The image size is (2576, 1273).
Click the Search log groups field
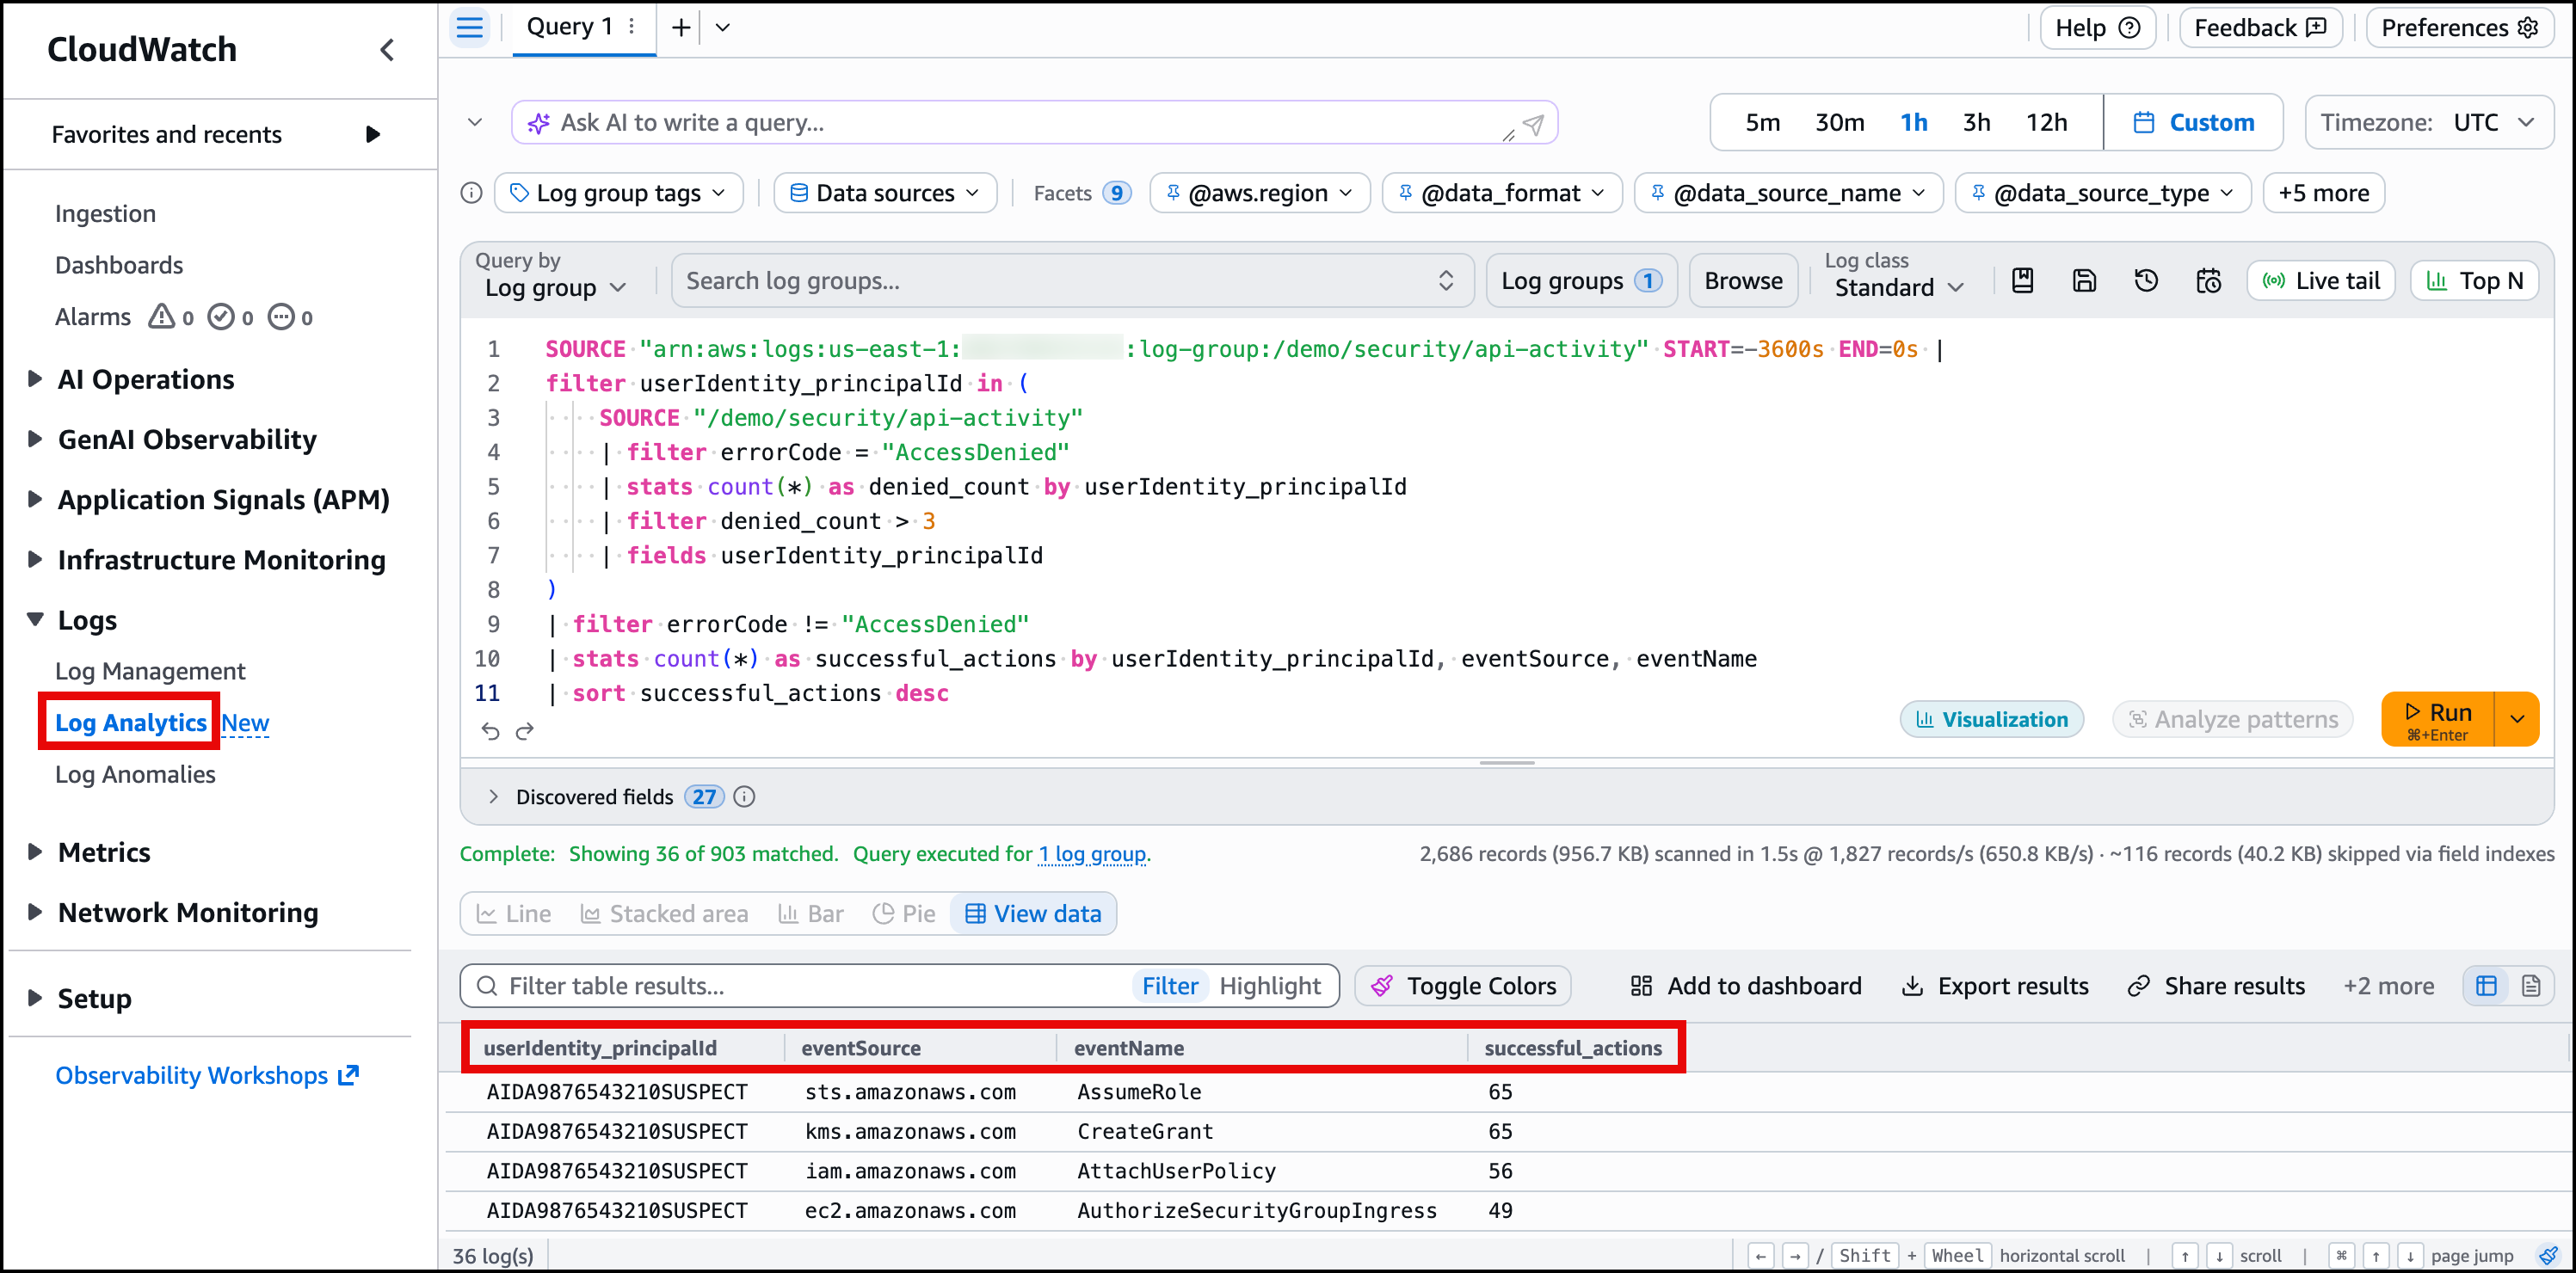click(x=1072, y=281)
